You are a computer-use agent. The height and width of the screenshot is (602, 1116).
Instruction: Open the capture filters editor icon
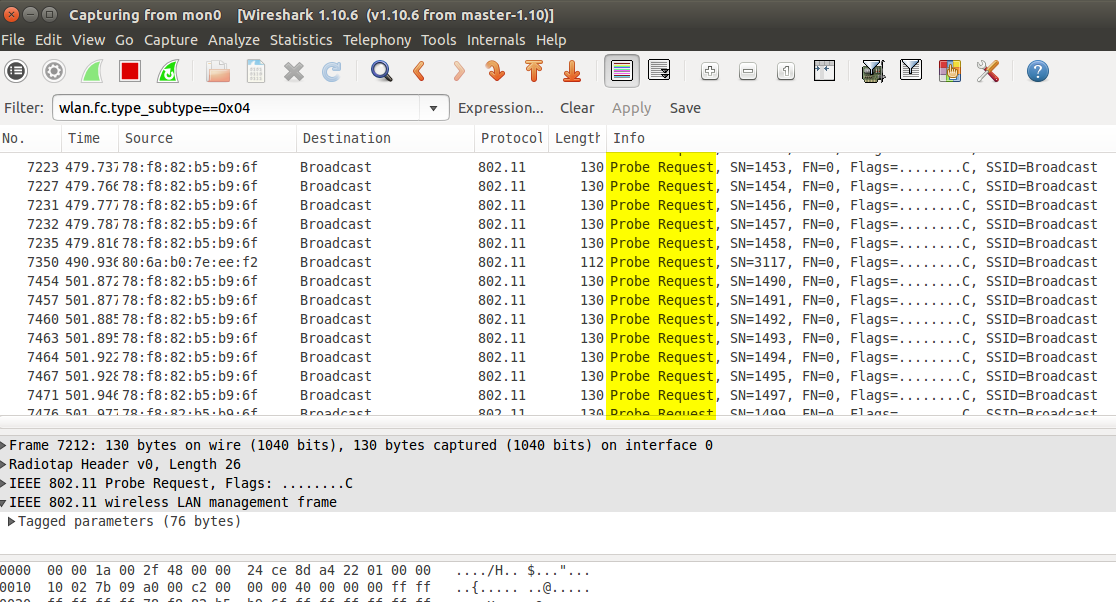[x=873, y=71]
